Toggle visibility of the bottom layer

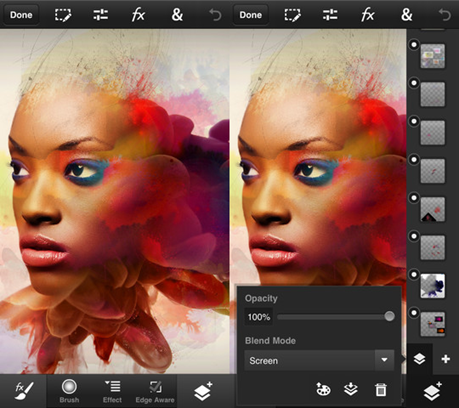tap(414, 313)
